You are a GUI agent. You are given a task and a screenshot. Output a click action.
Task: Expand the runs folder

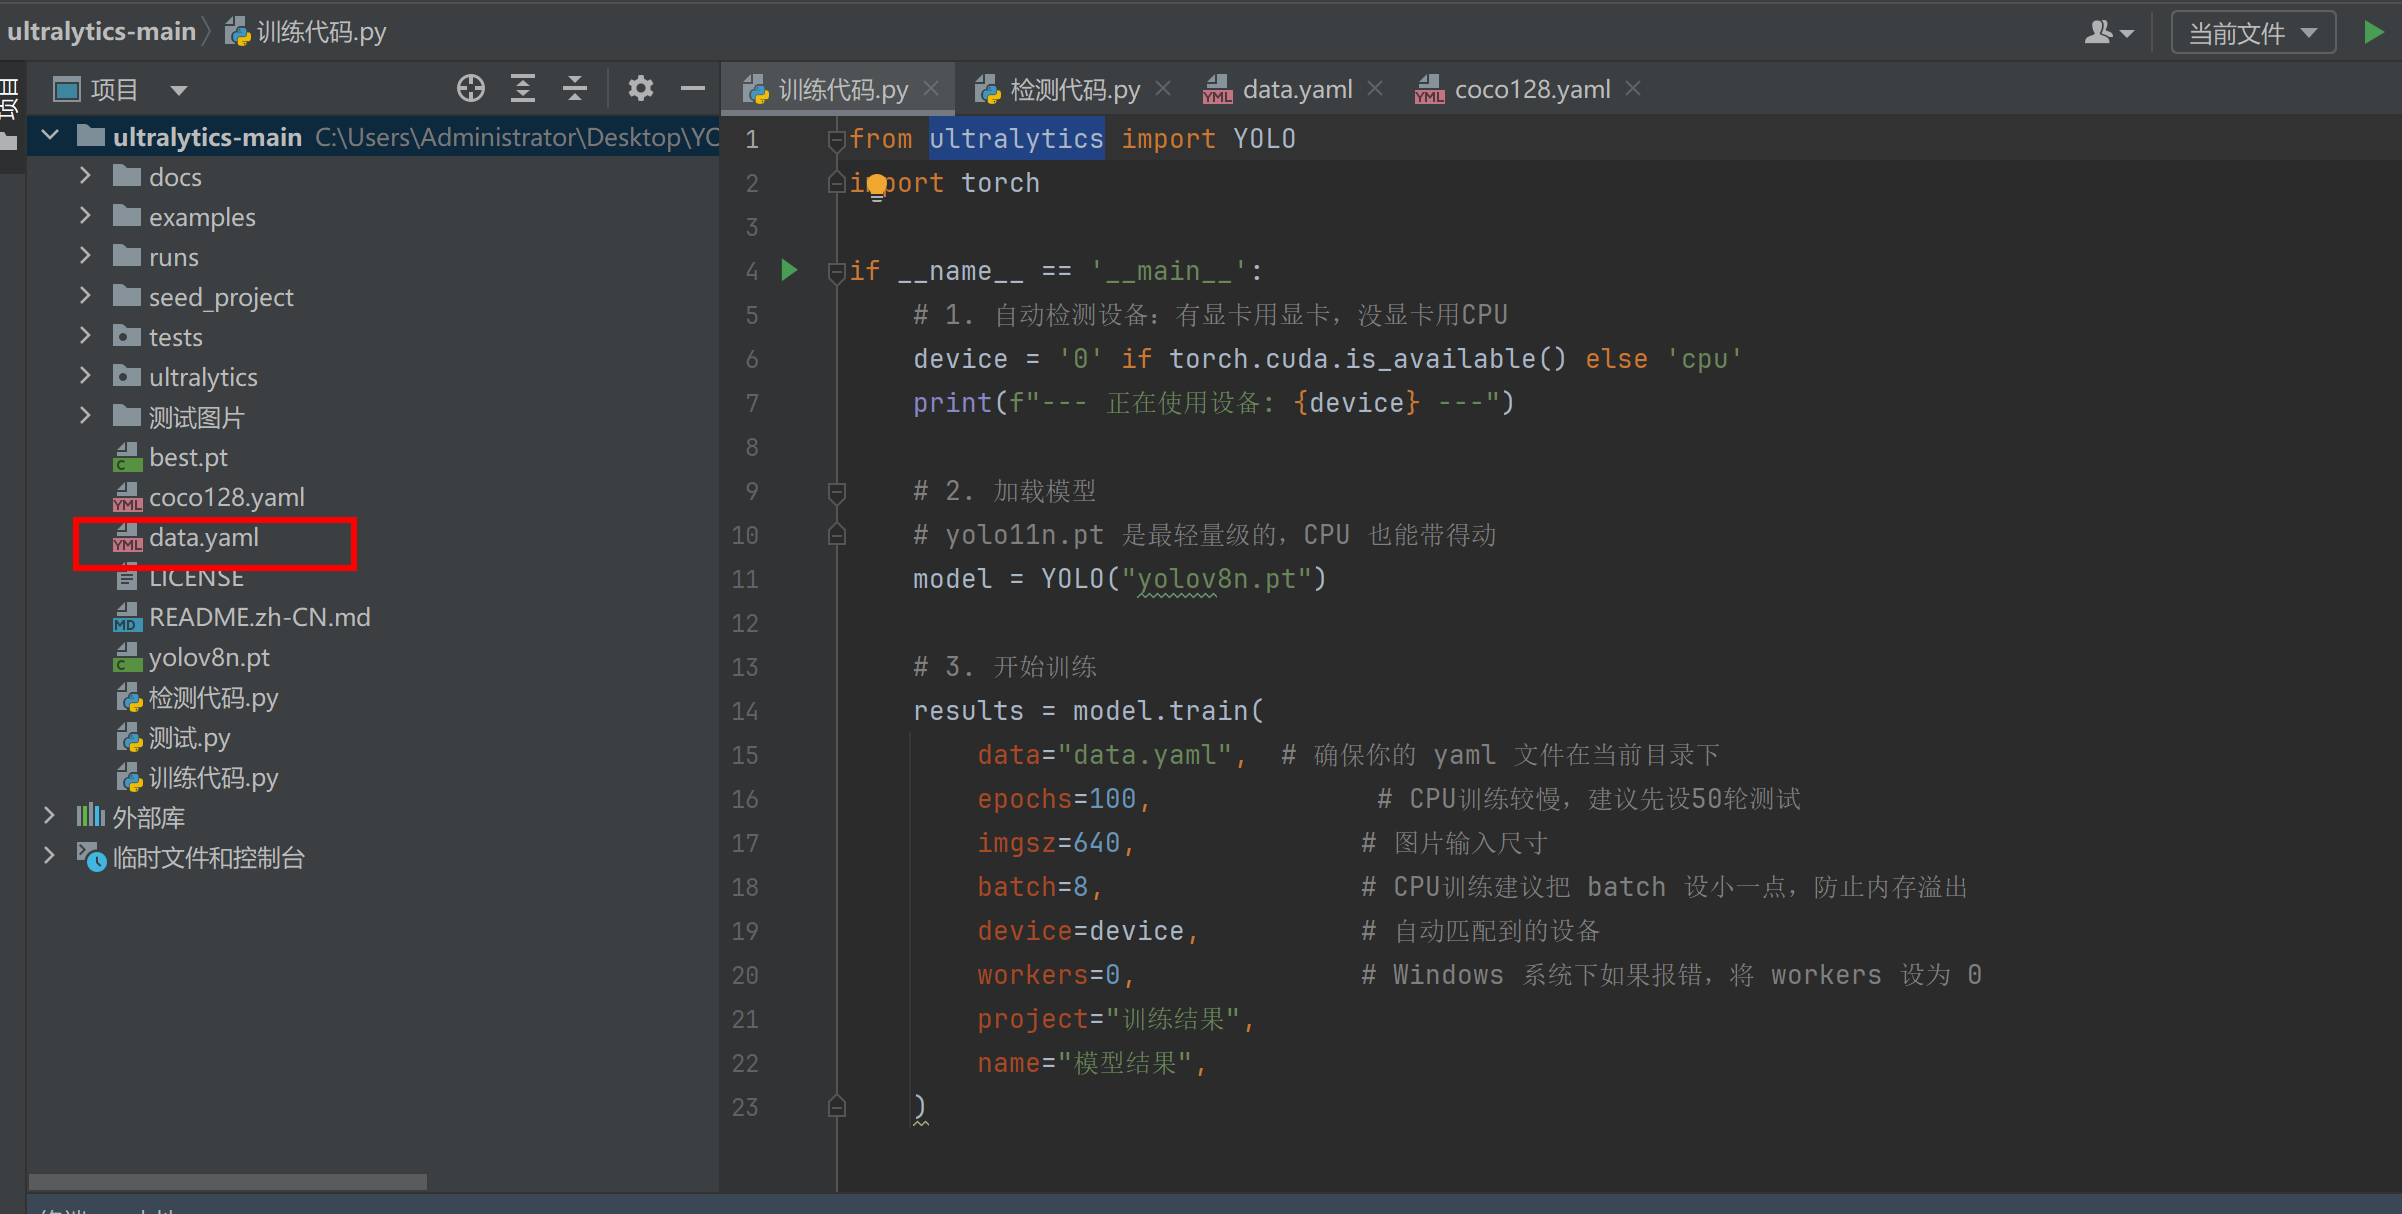point(86,257)
